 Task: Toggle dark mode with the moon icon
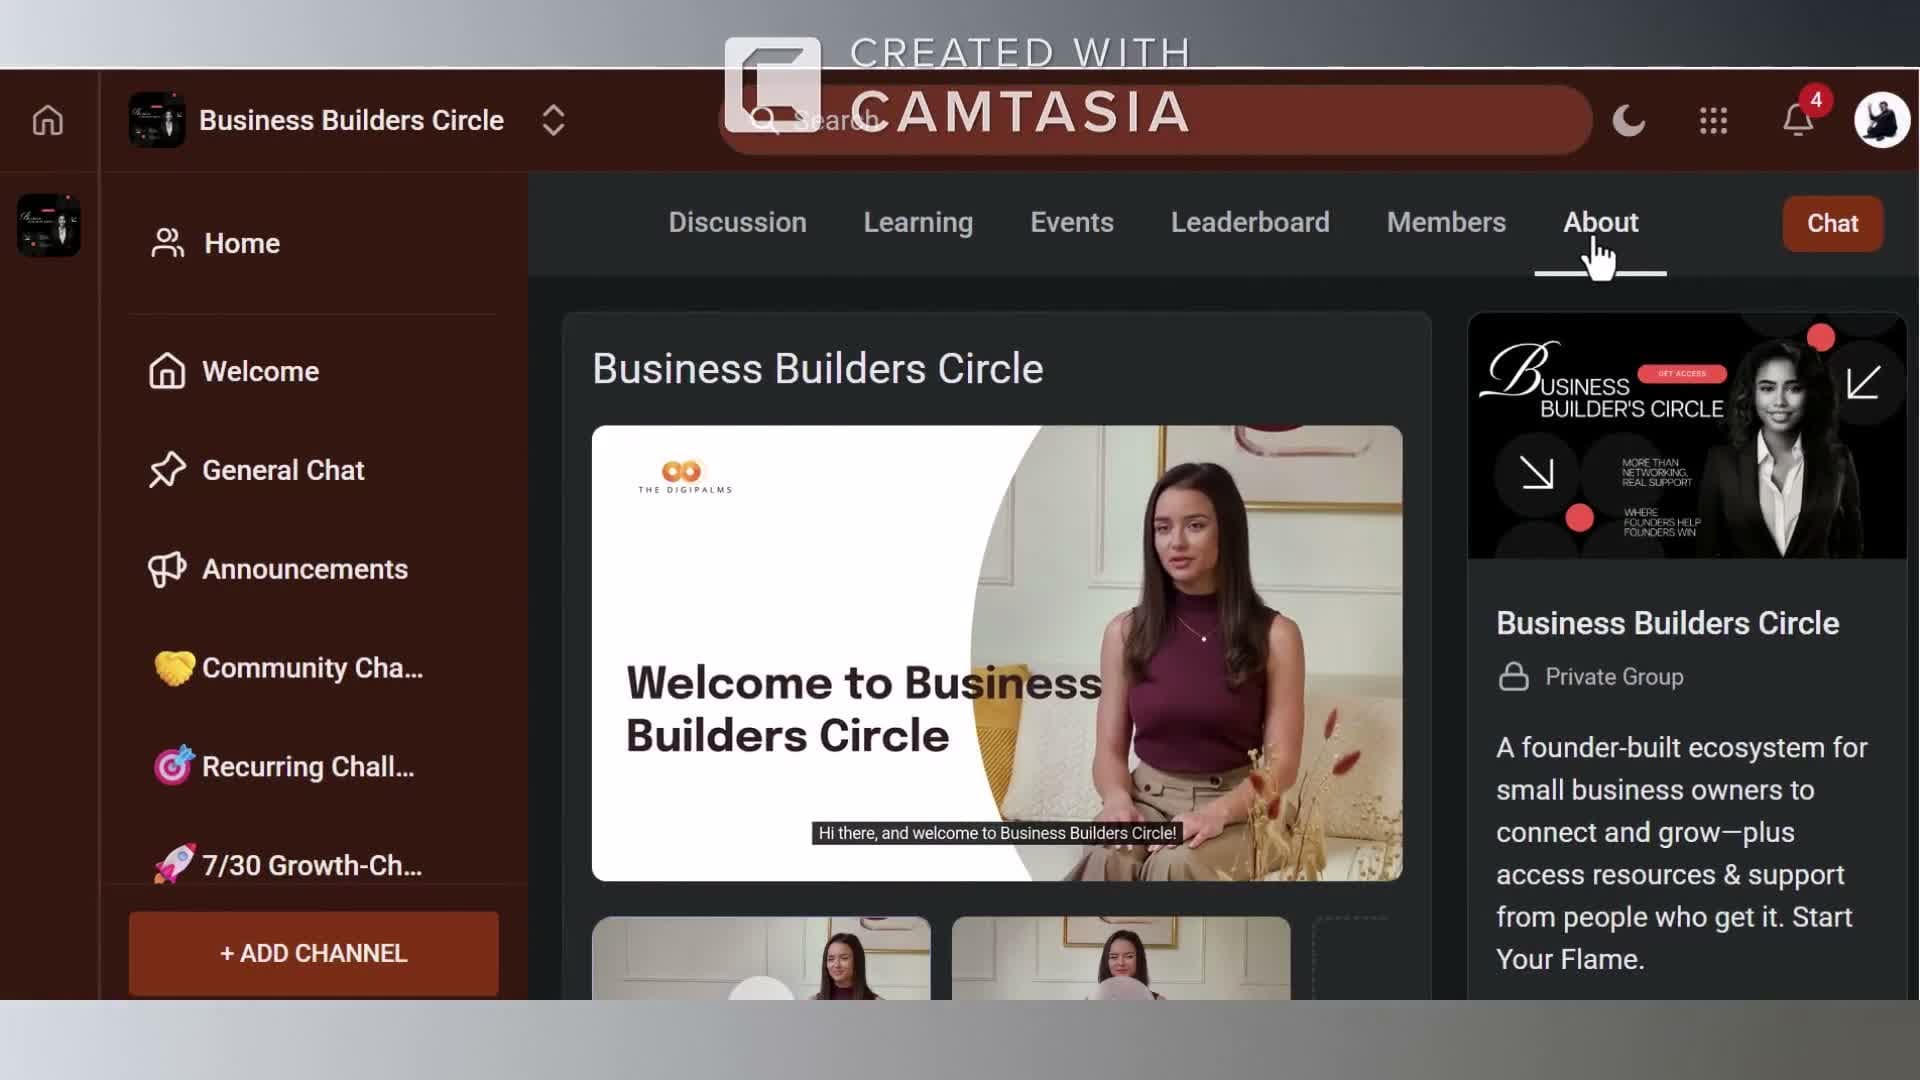click(1628, 121)
